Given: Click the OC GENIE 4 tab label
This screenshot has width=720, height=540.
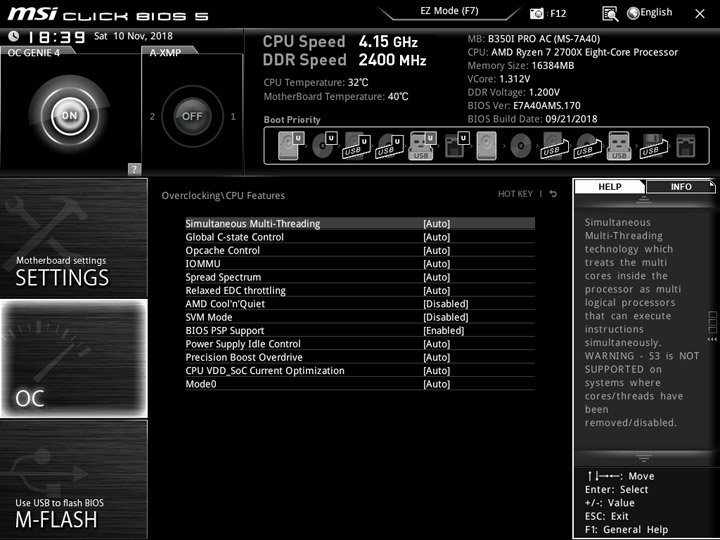Looking at the screenshot, I should tap(34, 53).
